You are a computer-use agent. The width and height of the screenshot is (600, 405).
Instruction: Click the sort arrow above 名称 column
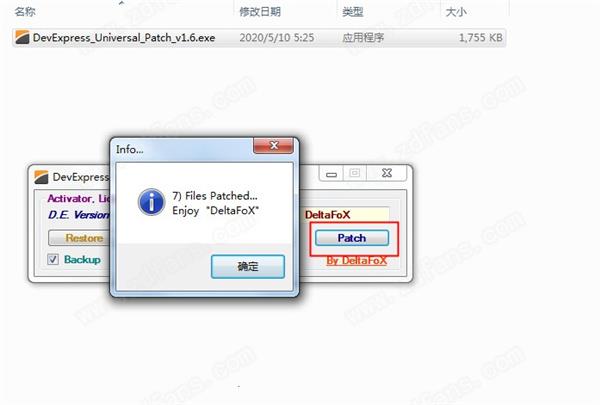(122, 3)
